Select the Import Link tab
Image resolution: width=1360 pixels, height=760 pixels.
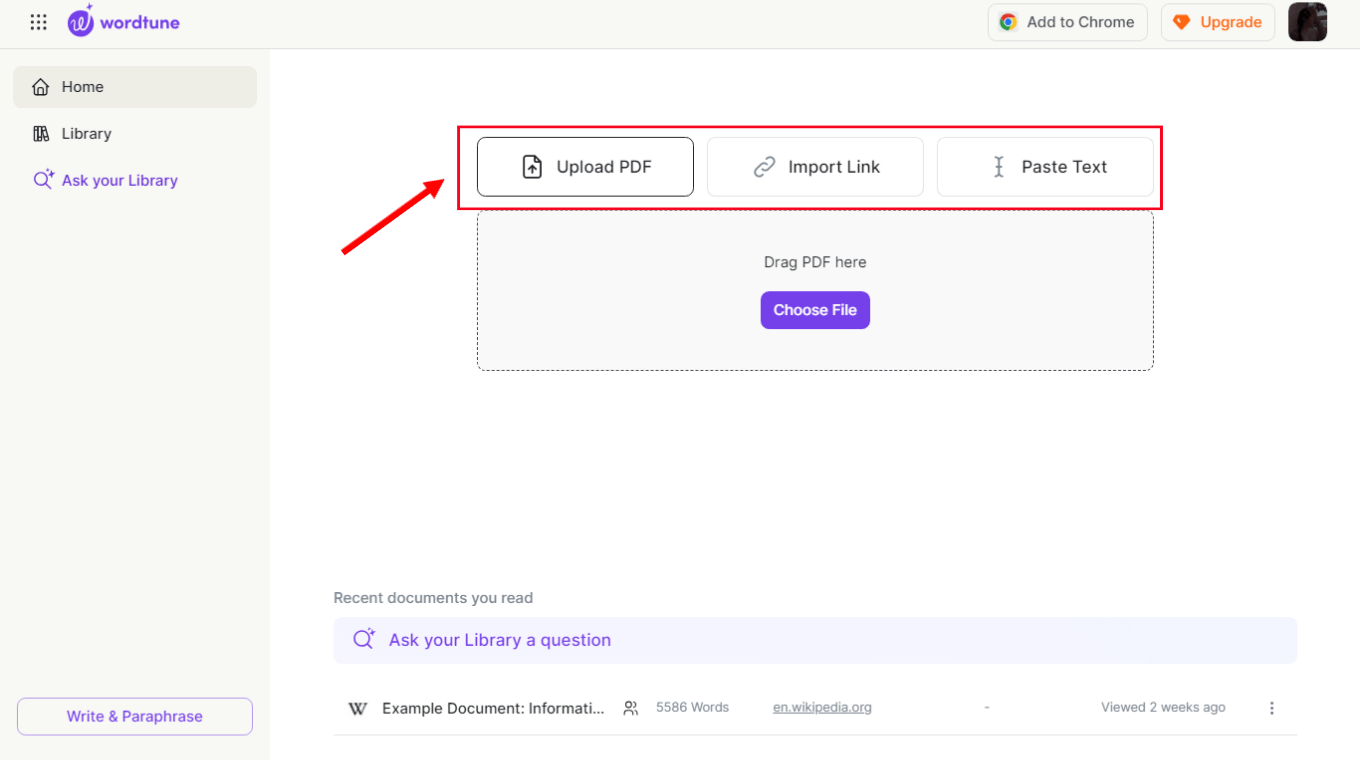tap(815, 167)
